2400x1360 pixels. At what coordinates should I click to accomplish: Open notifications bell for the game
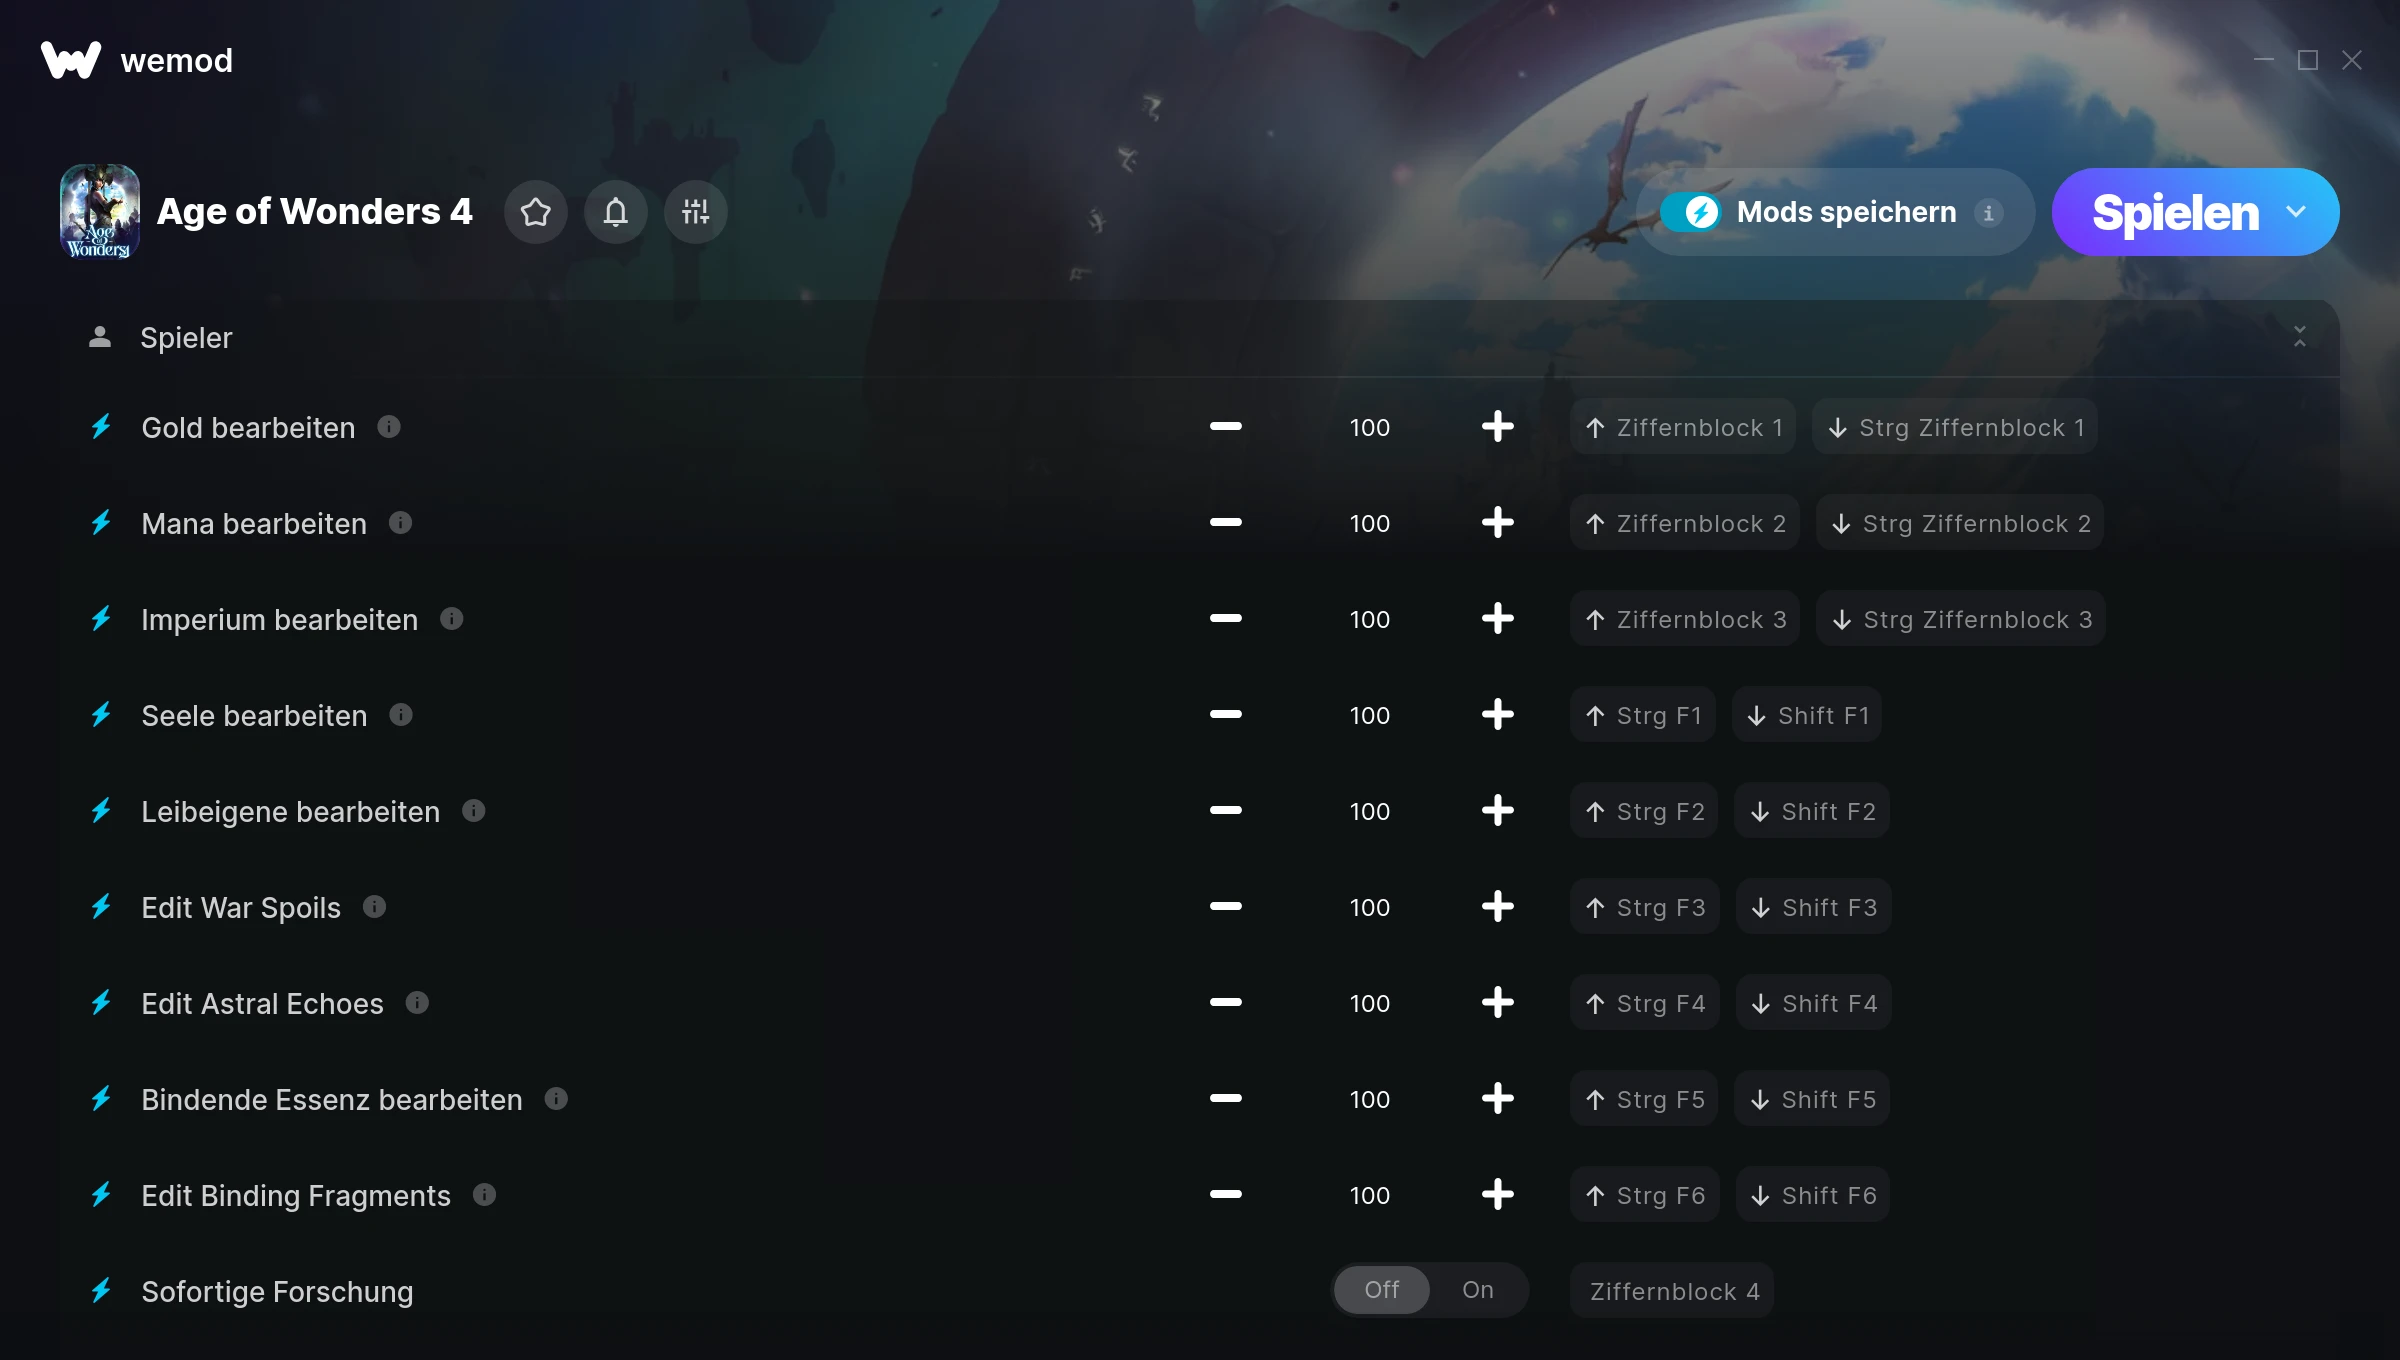click(x=616, y=212)
